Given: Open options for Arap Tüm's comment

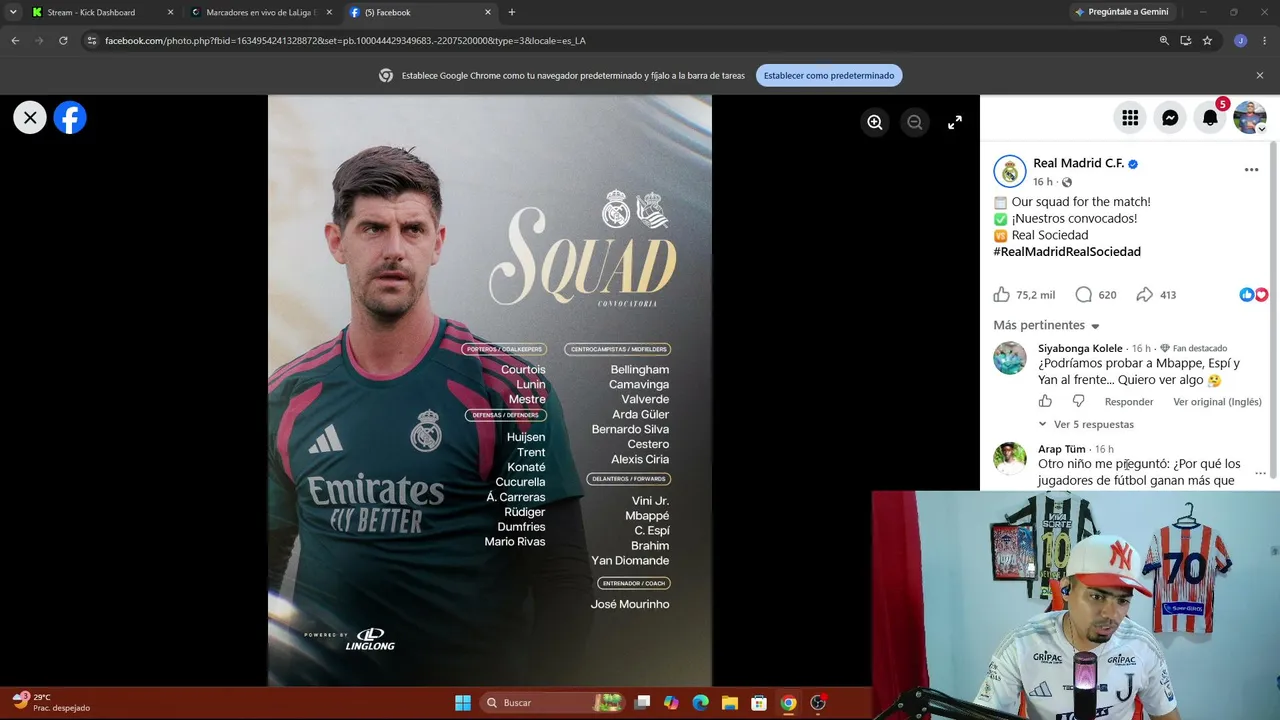Looking at the screenshot, I should point(1260,472).
